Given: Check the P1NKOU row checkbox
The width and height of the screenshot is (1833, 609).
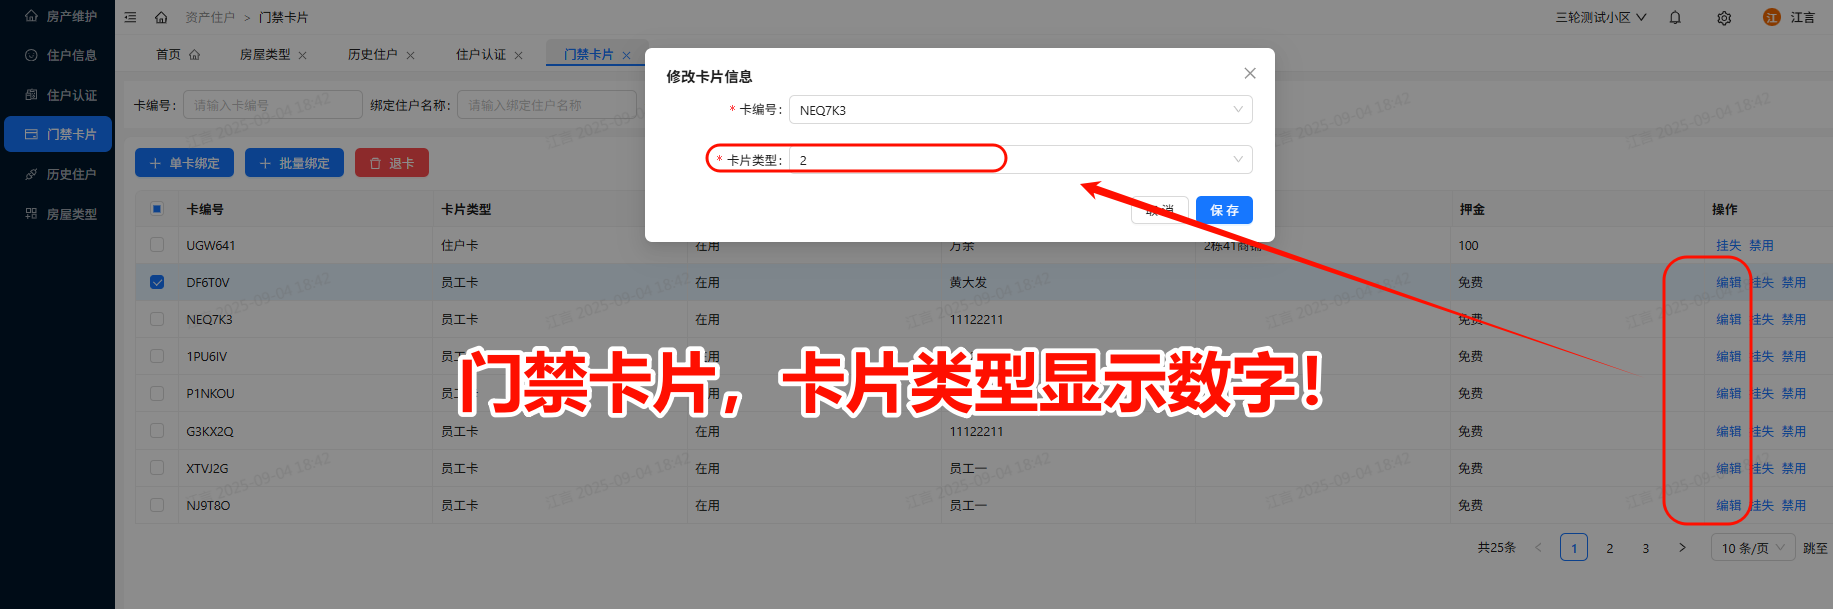Looking at the screenshot, I should [x=157, y=394].
